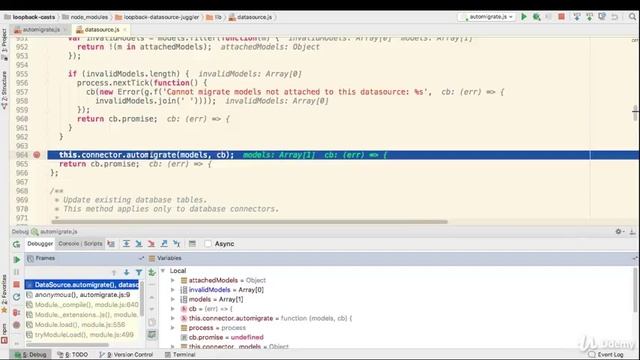Stop the running process with red square

pyautogui.click(x=561, y=17)
